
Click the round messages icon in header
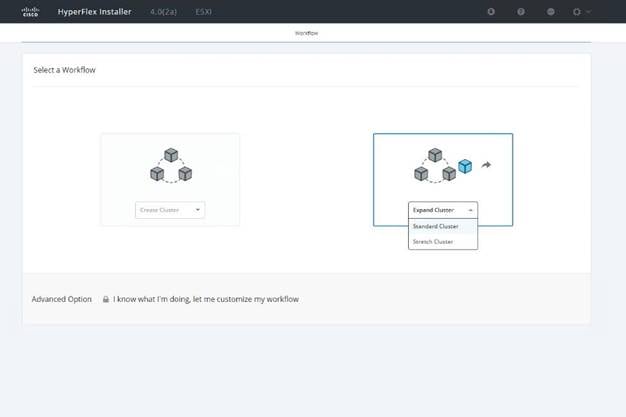click(x=551, y=12)
